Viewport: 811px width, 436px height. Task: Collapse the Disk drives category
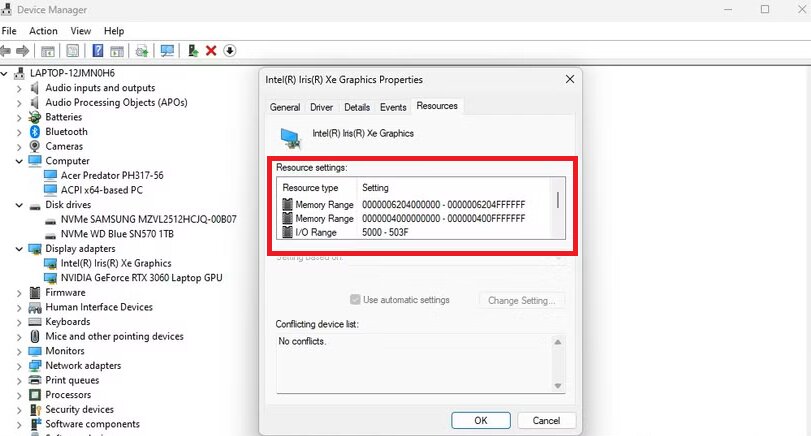(19, 205)
